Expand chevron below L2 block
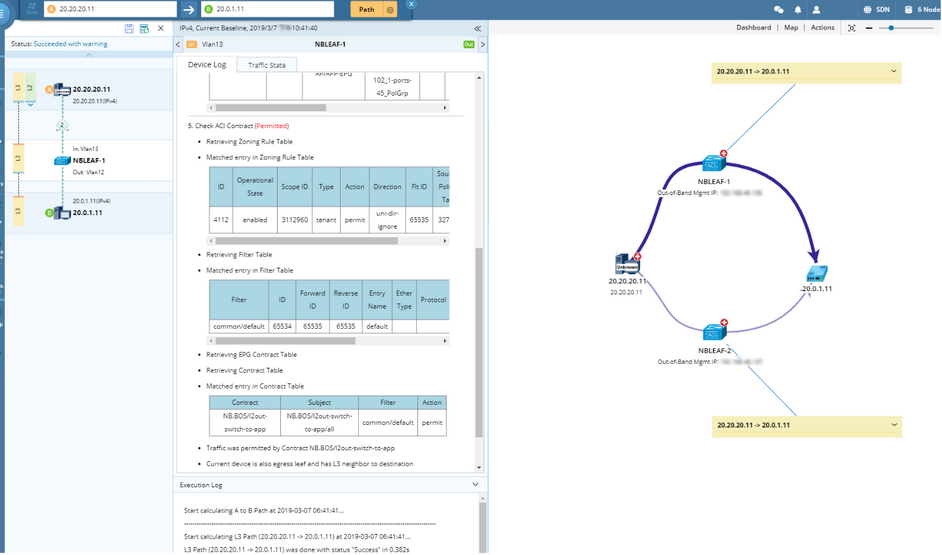 [x=31, y=105]
